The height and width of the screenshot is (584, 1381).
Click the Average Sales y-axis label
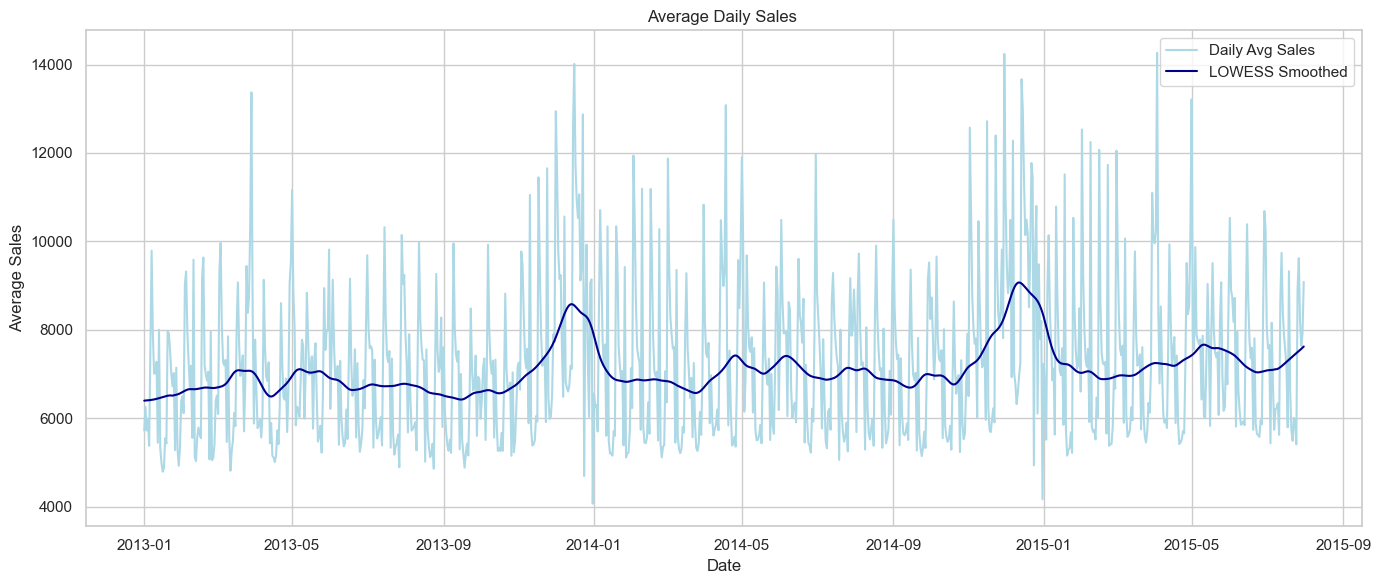point(16,278)
